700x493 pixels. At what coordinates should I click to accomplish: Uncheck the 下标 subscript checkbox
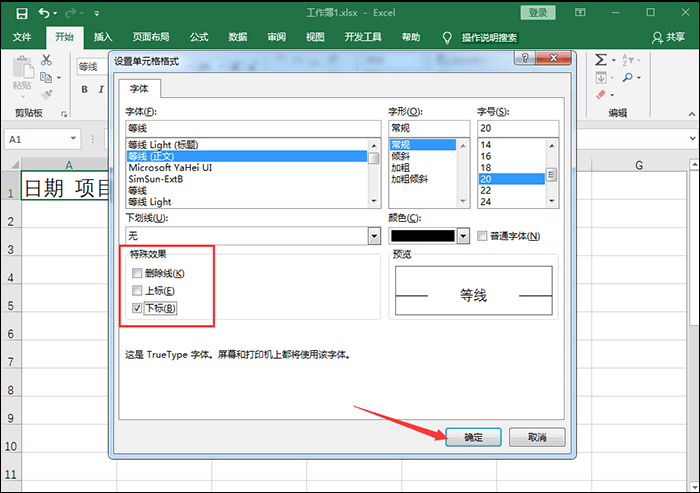[137, 308]
